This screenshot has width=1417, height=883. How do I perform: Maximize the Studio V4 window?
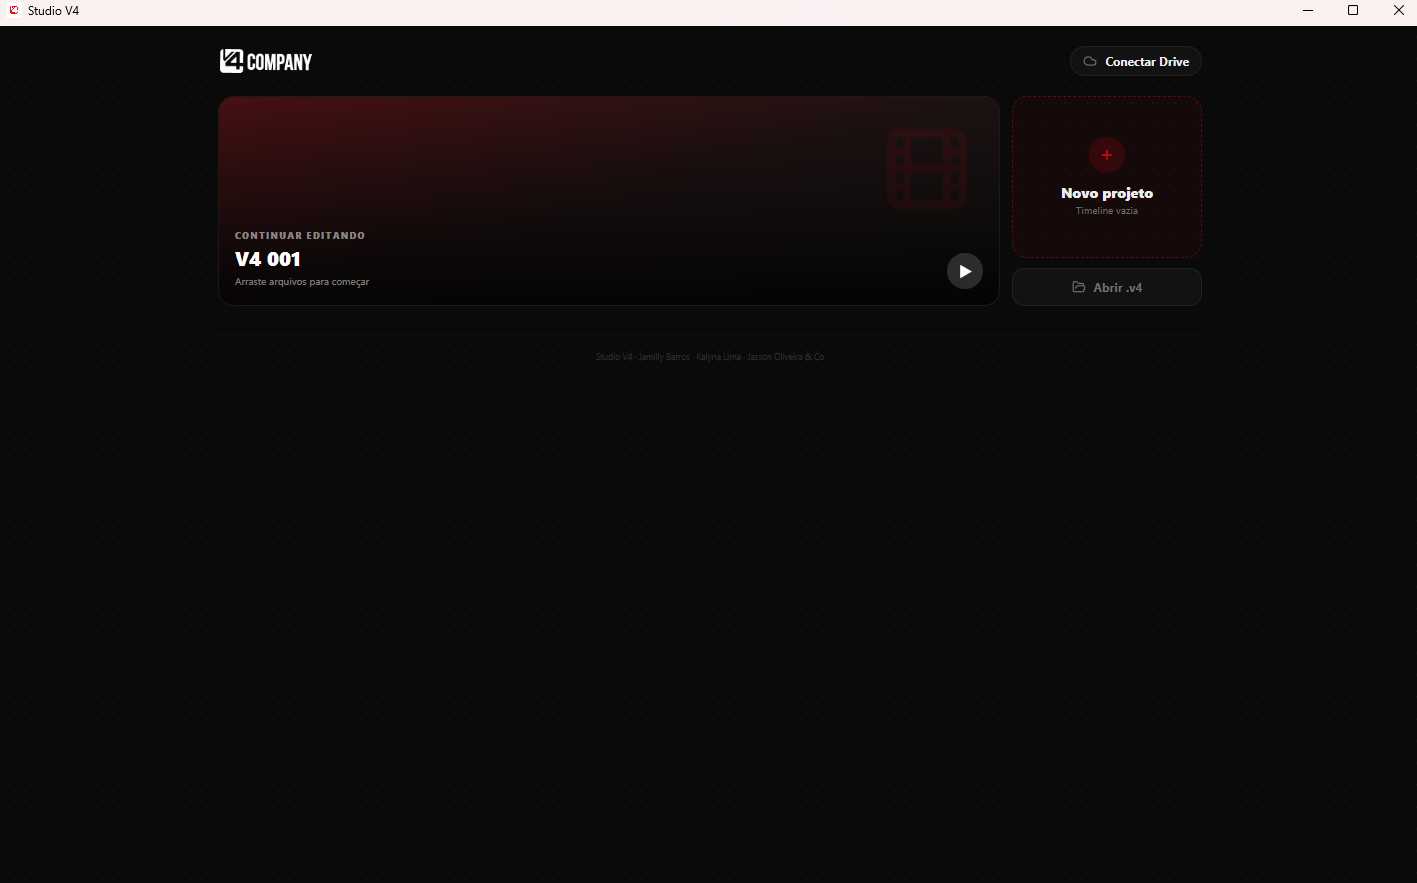(x=1353, y=11)
